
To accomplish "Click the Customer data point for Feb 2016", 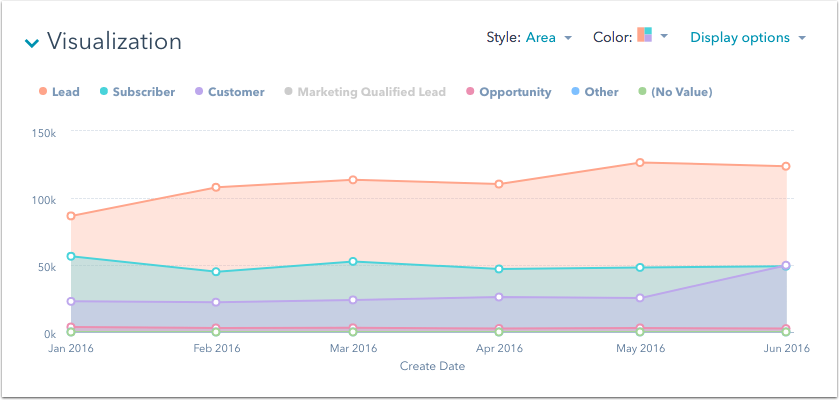I will point(216,302).
